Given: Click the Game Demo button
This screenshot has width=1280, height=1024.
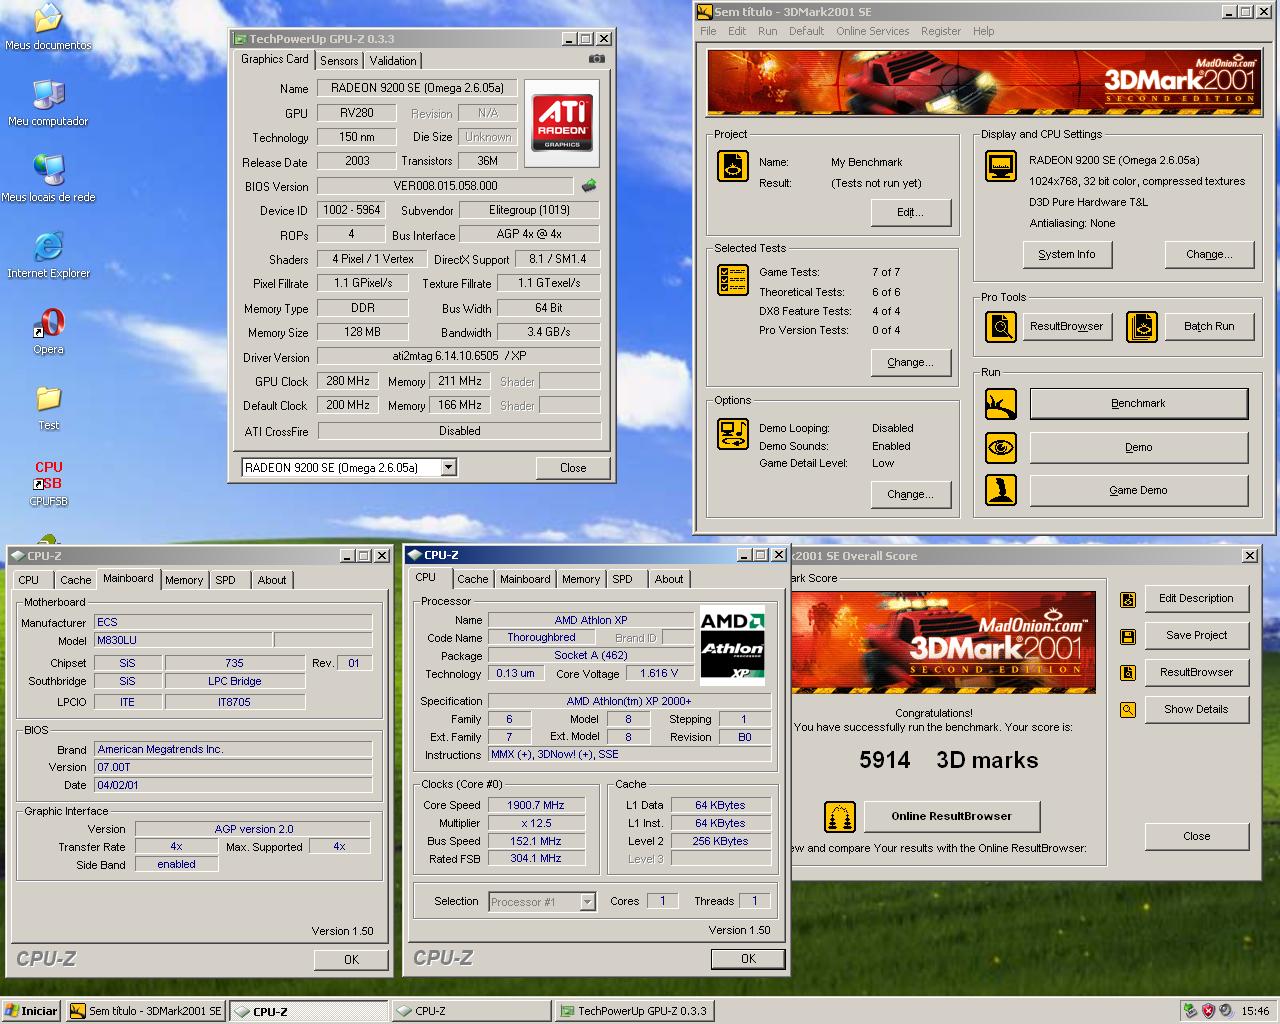Looking at the screenshot, I should (x=1139, y=490).
